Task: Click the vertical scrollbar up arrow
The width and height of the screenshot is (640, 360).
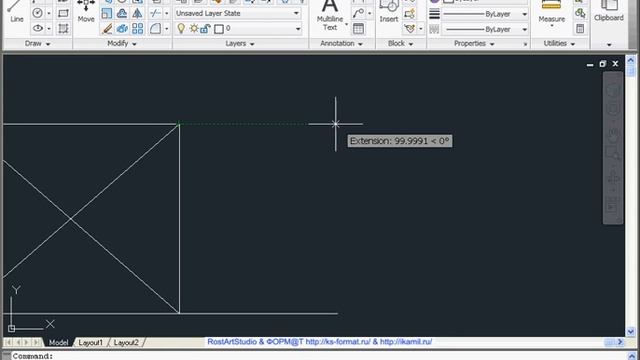Action: 631,60
